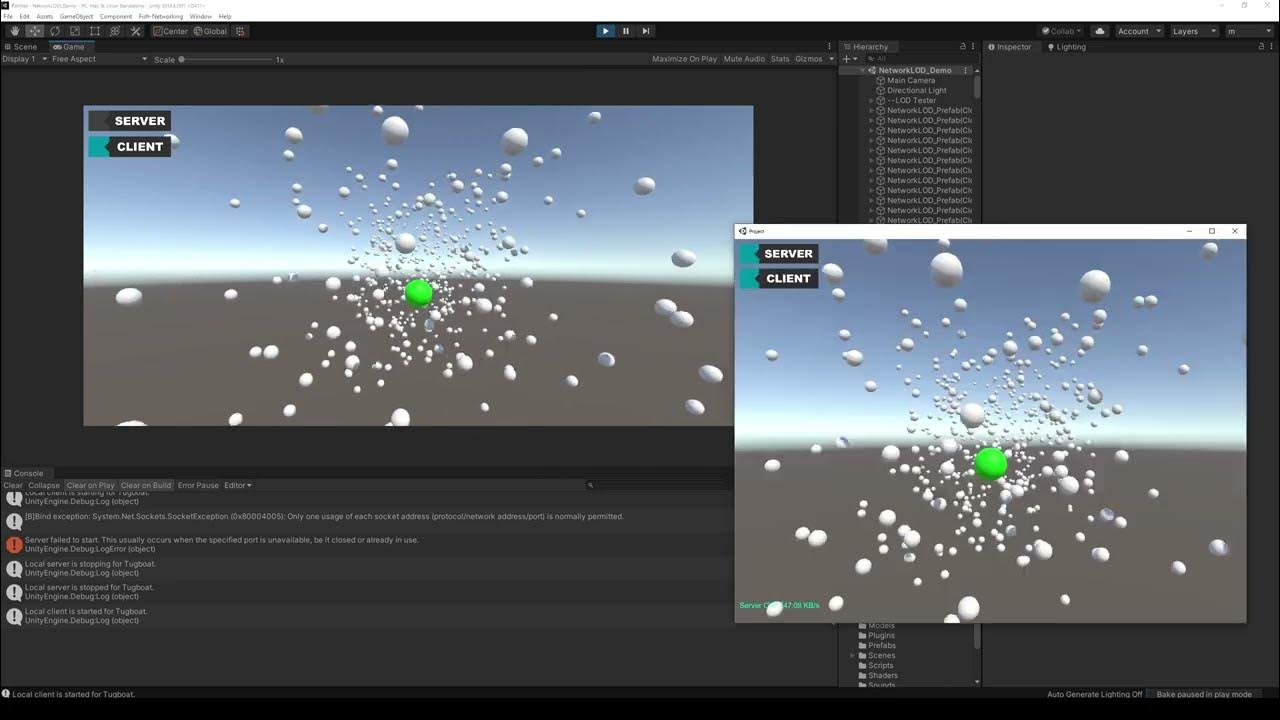Open Game view panel options menu
This screenshot has height=720, width=1280.
pyautogui.click(x=829, y=47)
